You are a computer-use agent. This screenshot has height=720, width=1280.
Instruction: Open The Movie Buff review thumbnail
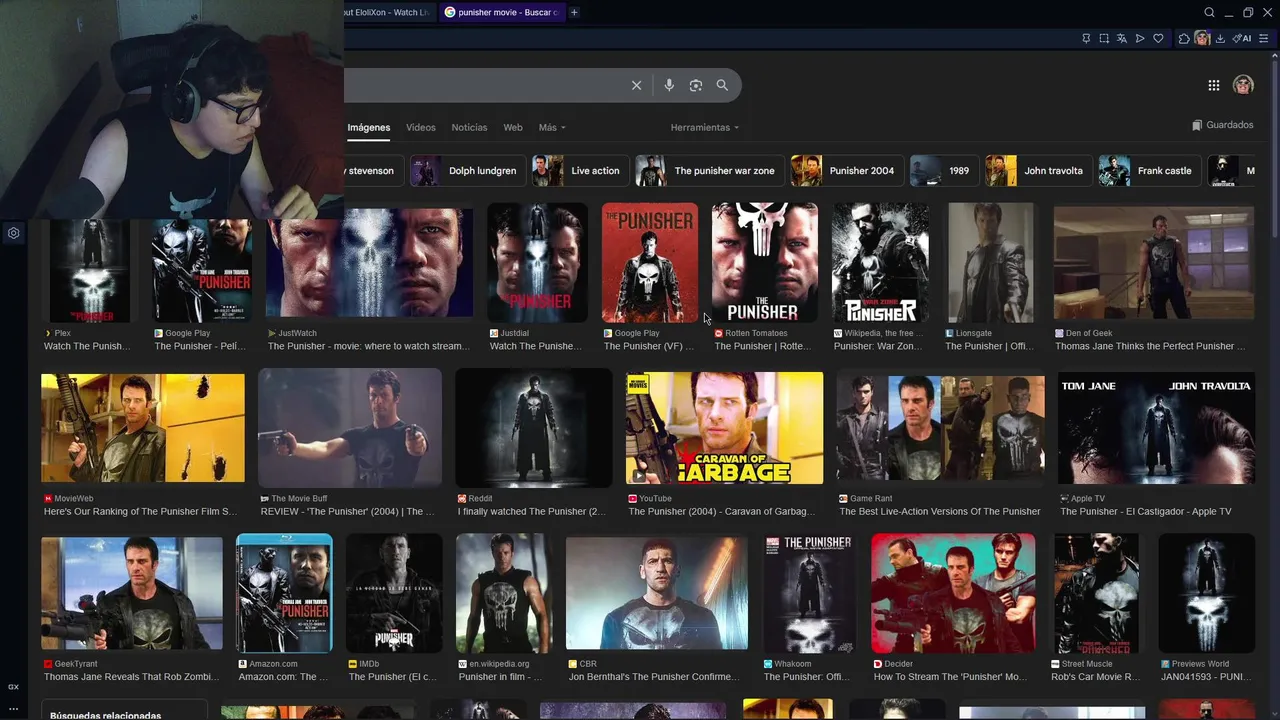tap(350, 428)
